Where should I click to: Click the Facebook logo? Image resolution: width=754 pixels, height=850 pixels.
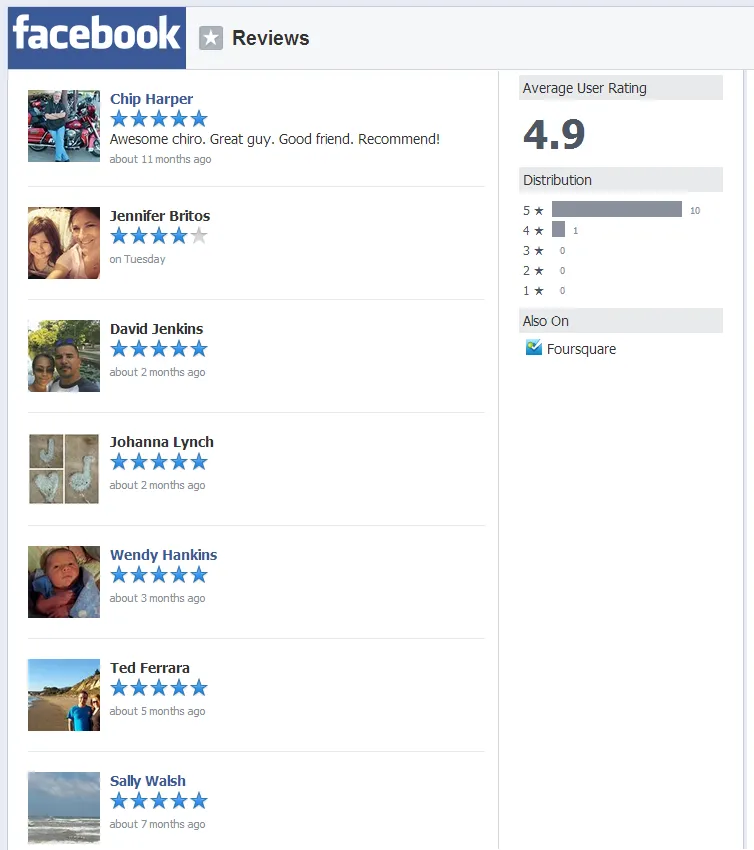(x=97, y=36)
